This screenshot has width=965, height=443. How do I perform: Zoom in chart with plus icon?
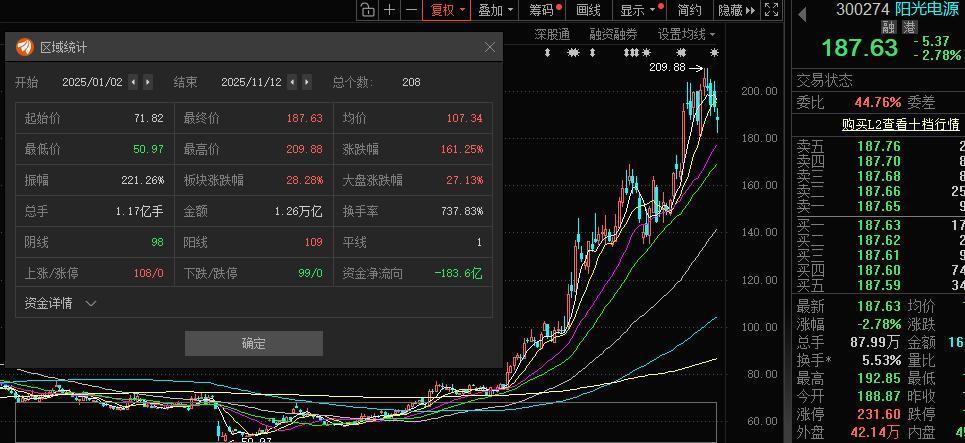click(x=389, y=10)
